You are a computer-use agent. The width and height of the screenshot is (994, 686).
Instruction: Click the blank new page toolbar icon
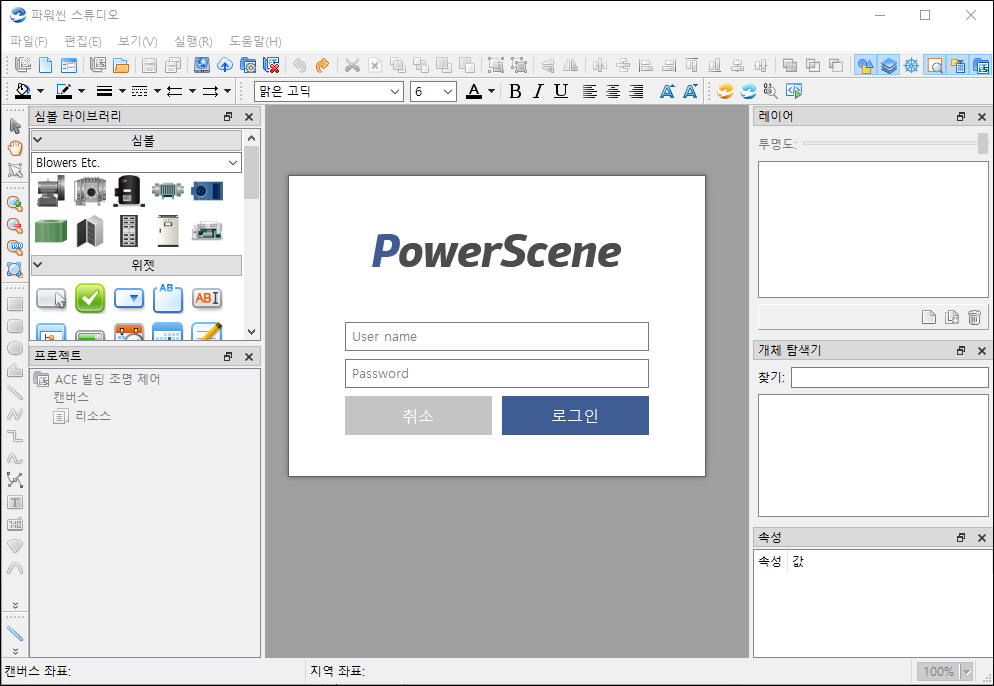click(x=46, y=65)
